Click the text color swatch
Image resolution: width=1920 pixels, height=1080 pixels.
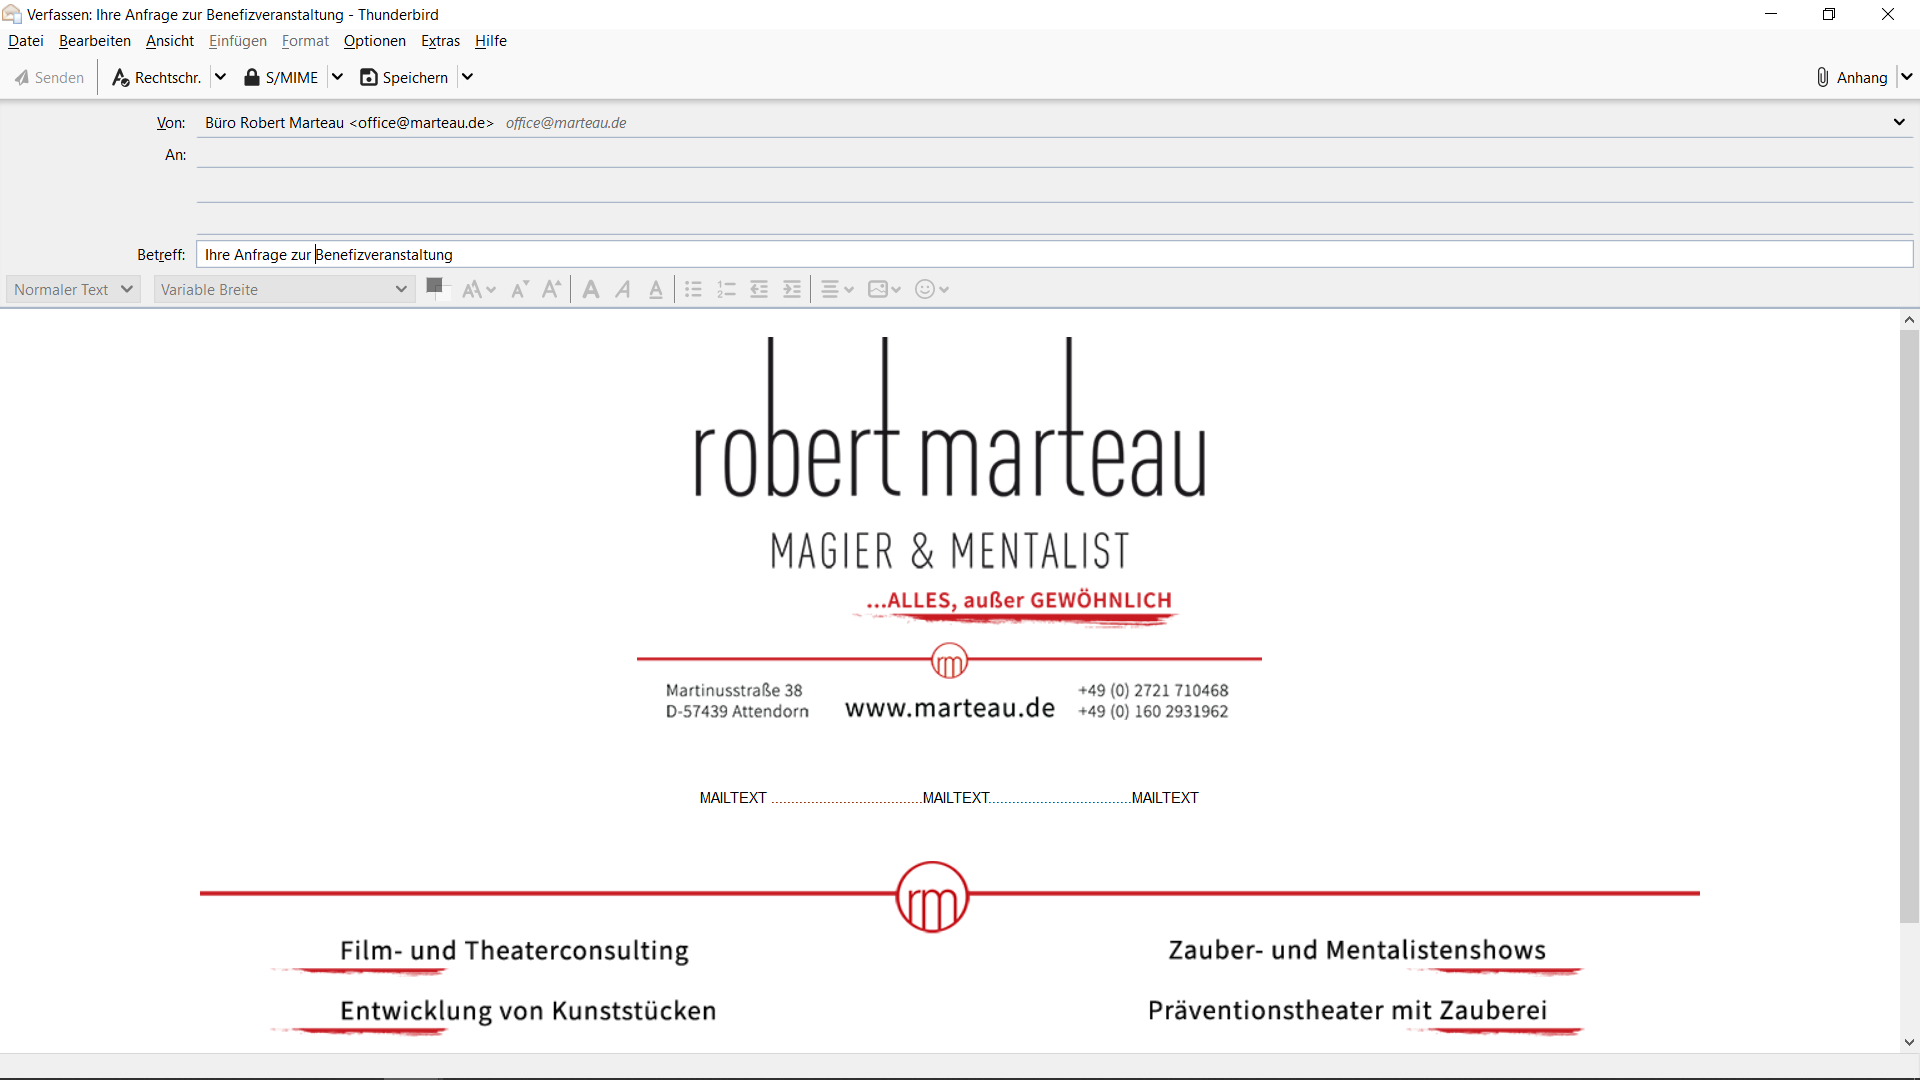pos(435,287)
